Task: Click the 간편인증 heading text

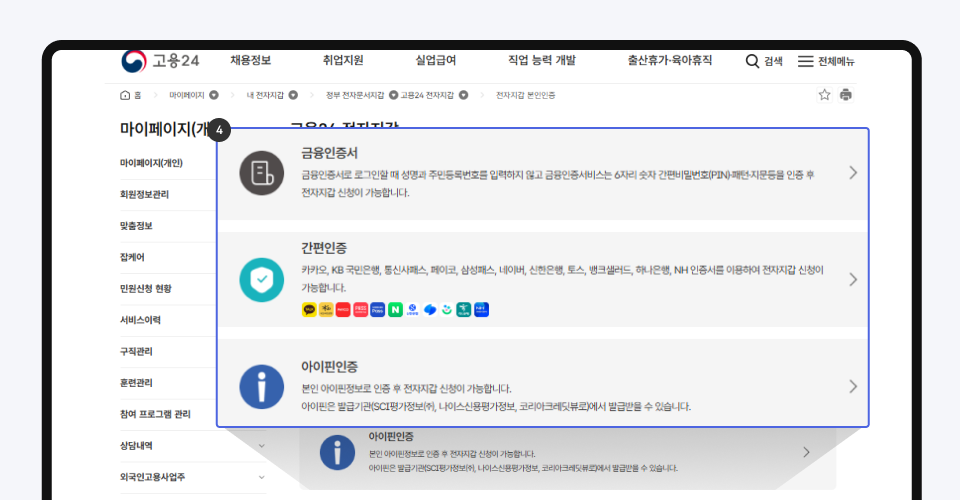Action: 324,248
